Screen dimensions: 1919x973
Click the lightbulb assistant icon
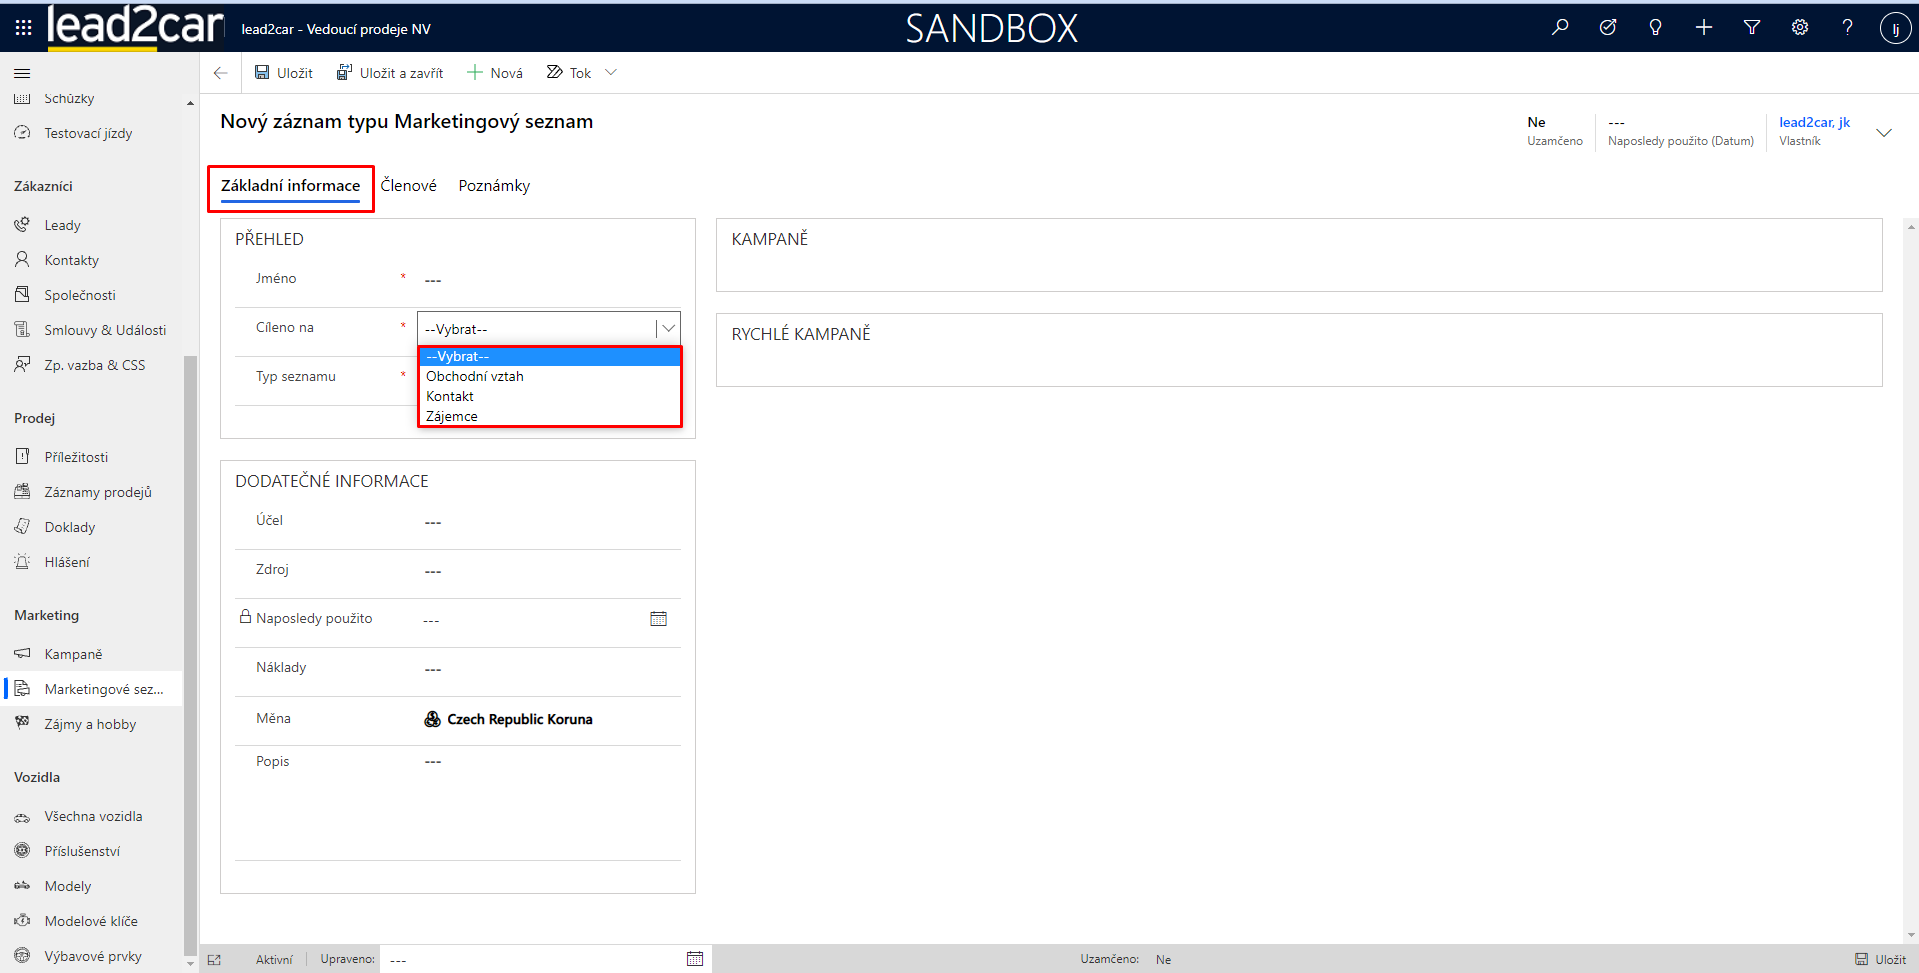coord(1655,28)
